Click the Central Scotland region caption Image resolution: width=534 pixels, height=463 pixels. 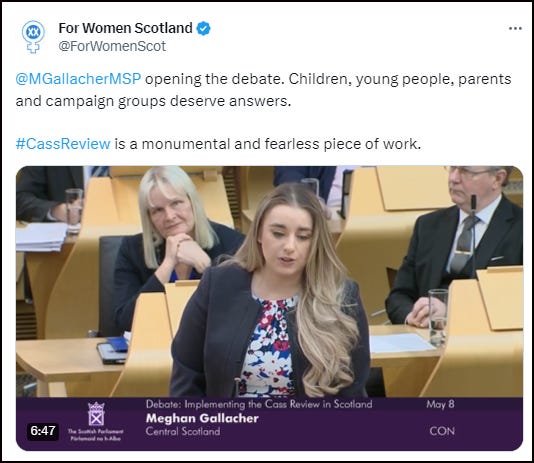point(183,431)
